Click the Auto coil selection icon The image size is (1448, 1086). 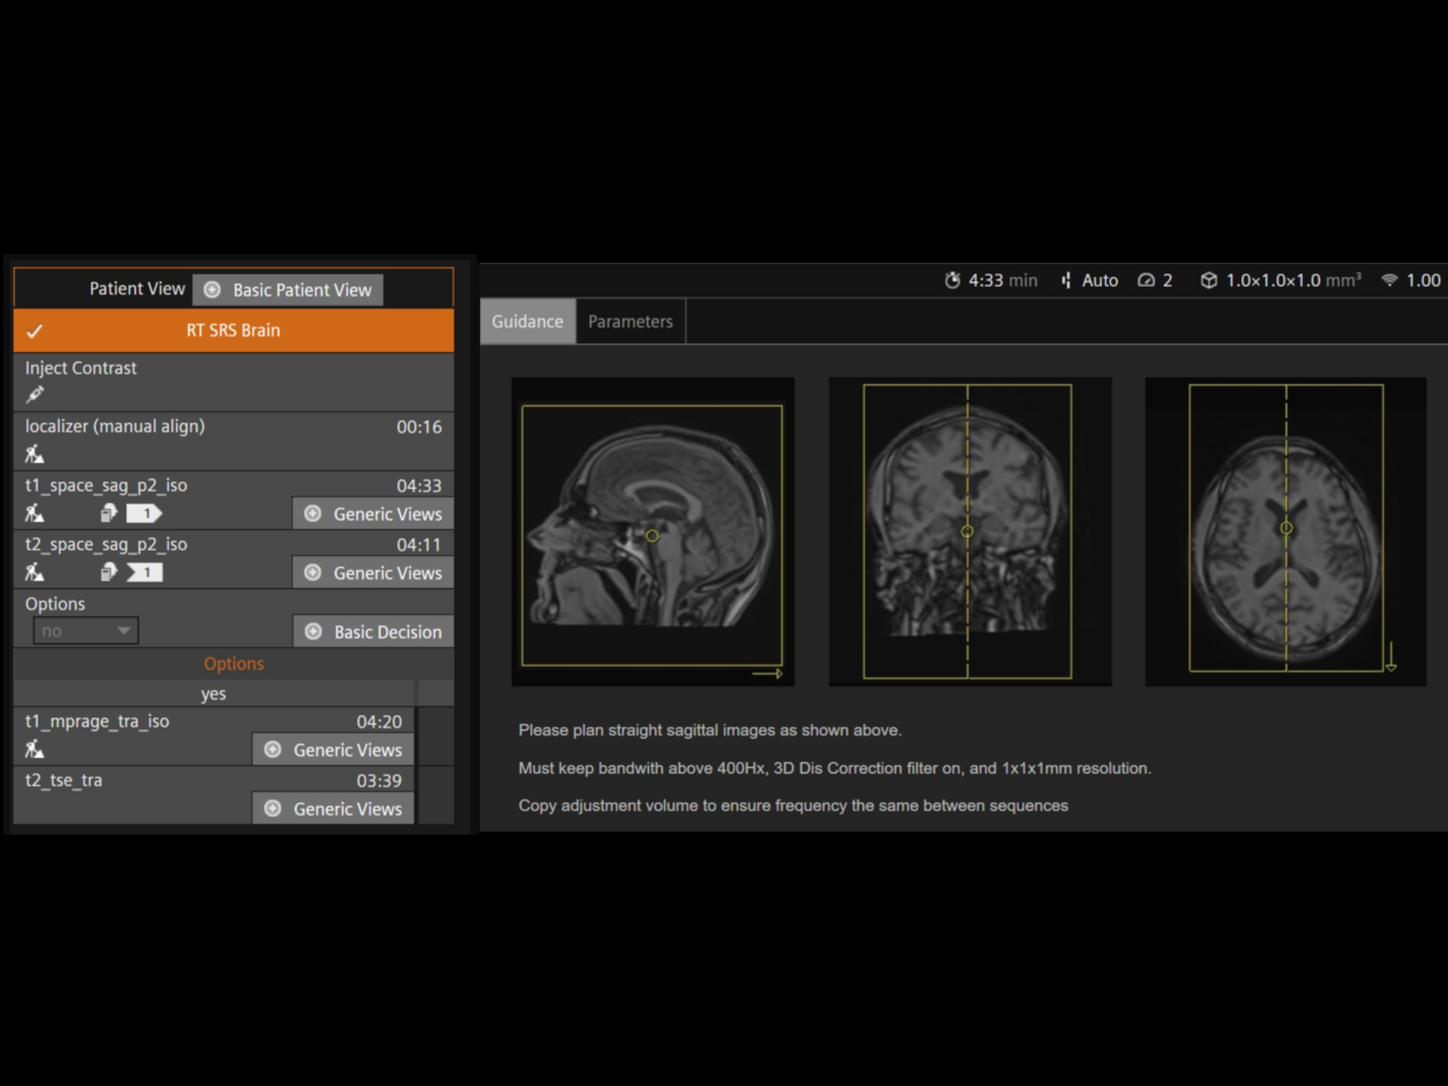click(x=1065, y=281)
